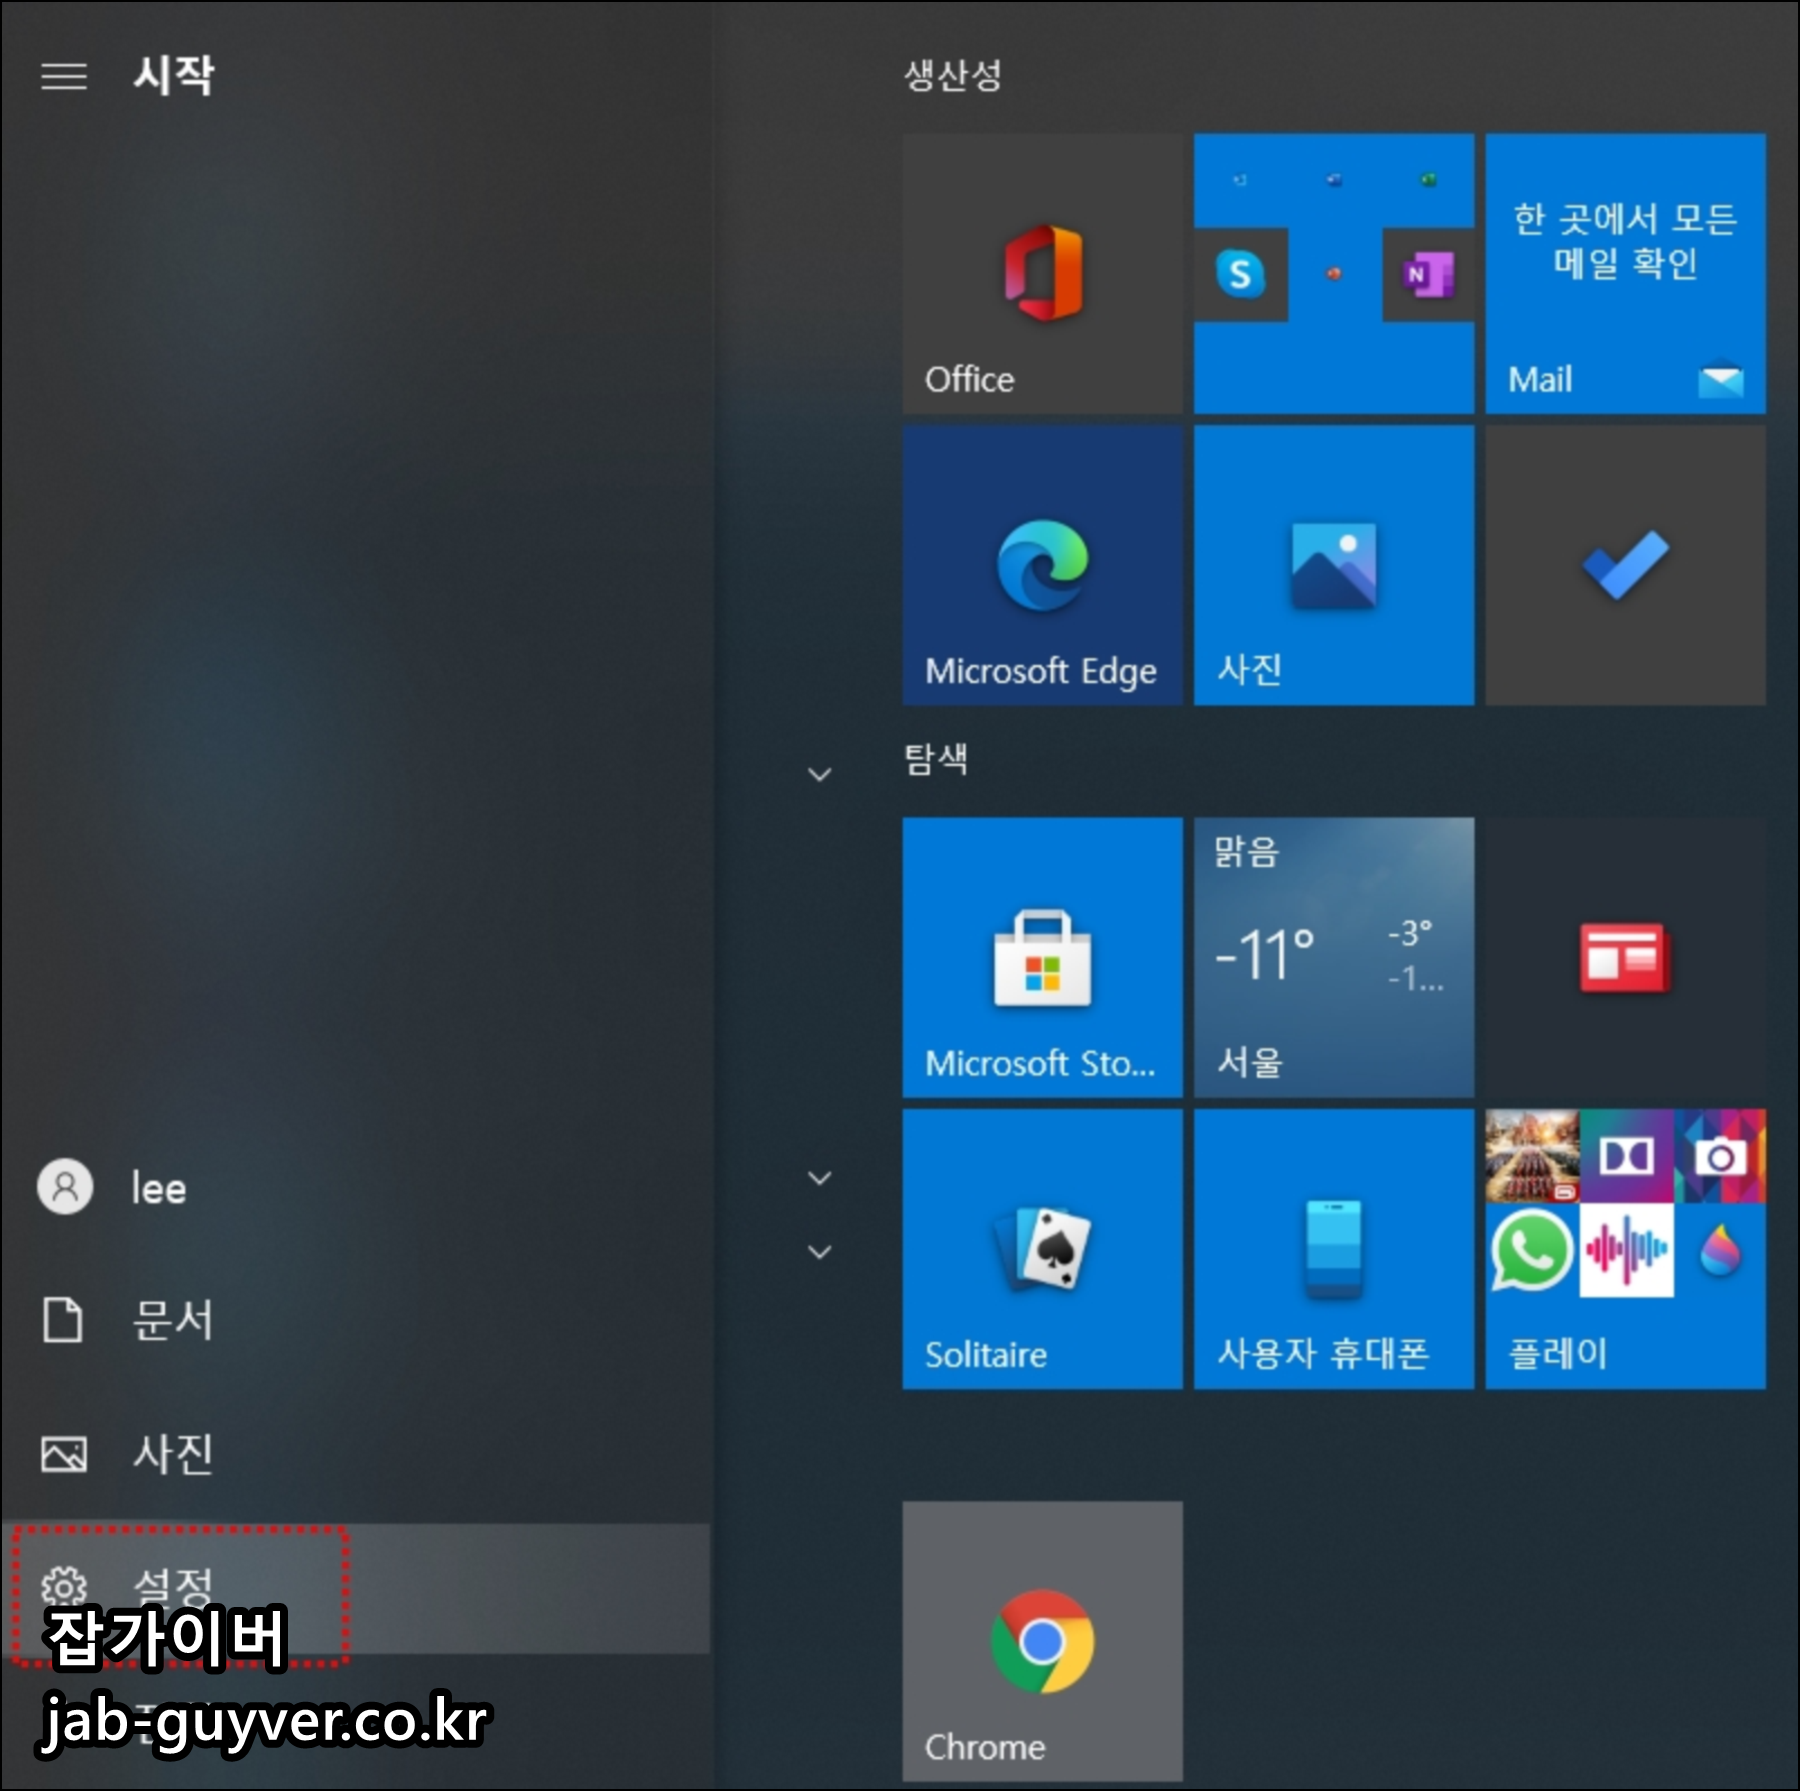Screen dimensions: 1800x1791
Task: Open the audio waveform app in 플레이 folder
Action: tap(1626, 1250)
